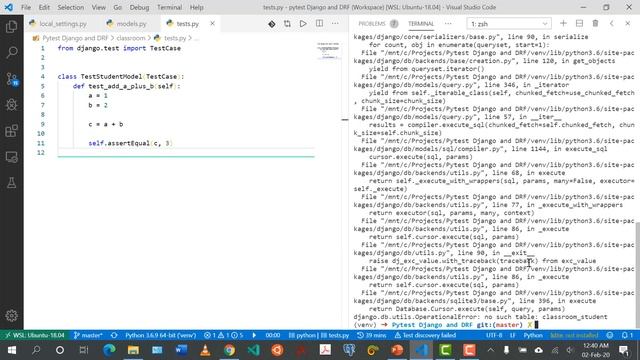640x360 pixels.
Task: Open the Search view in activity bar
Action: coord(11,52)
